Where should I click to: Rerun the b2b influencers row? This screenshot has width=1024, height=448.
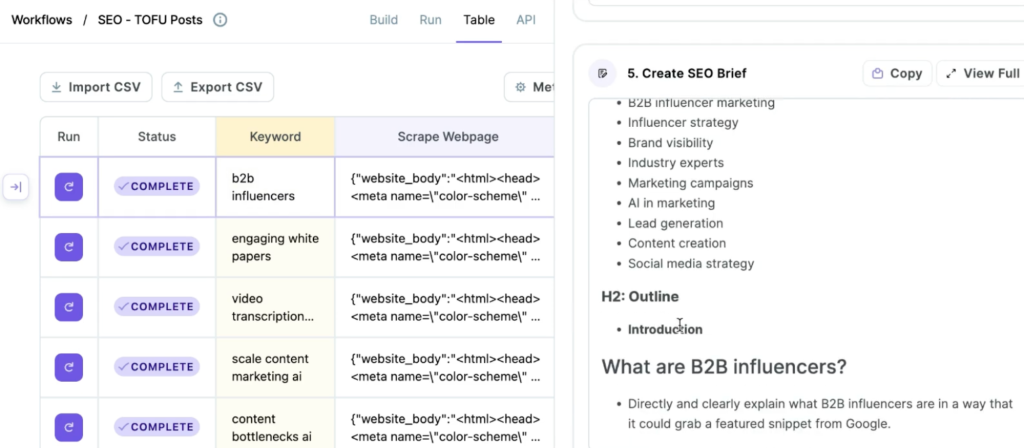coord(69,187)
